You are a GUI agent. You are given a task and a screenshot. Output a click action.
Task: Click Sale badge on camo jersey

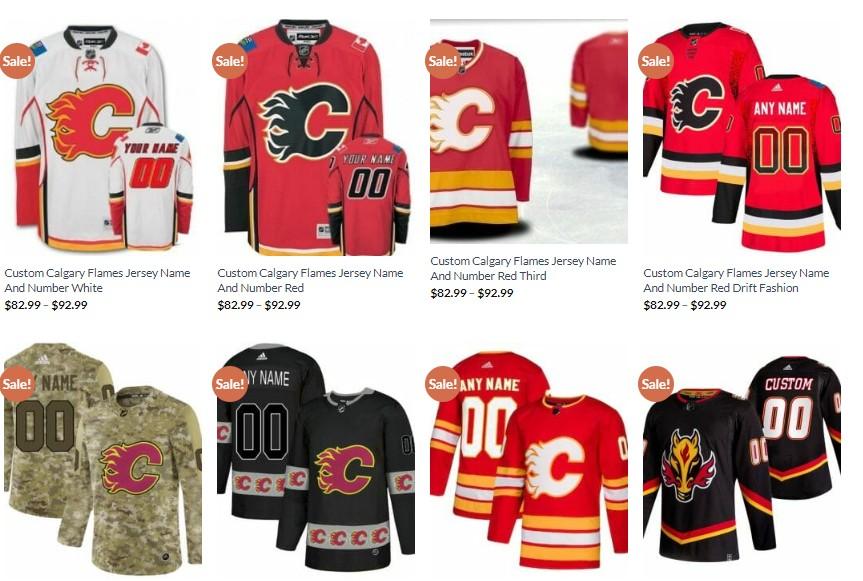click(17, 383)
